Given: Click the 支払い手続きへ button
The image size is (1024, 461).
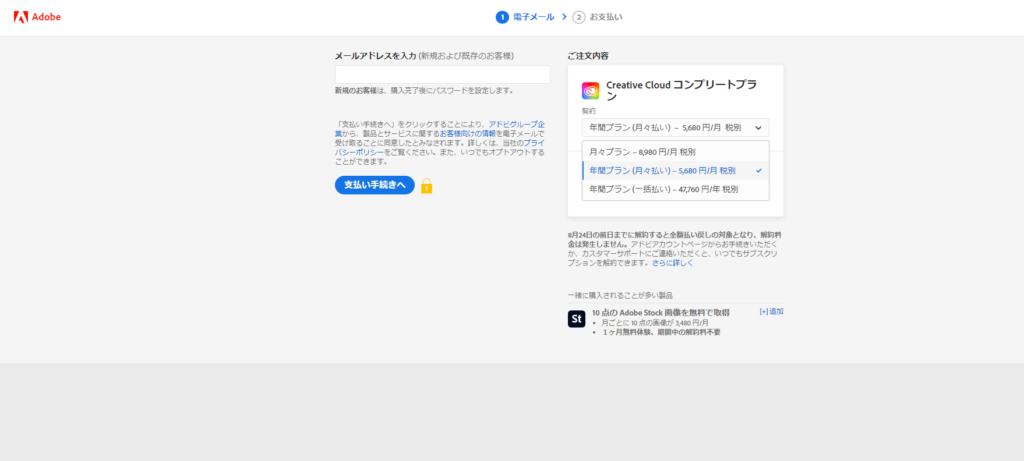Looking at the screenshot, I should (x=375, y=185).
